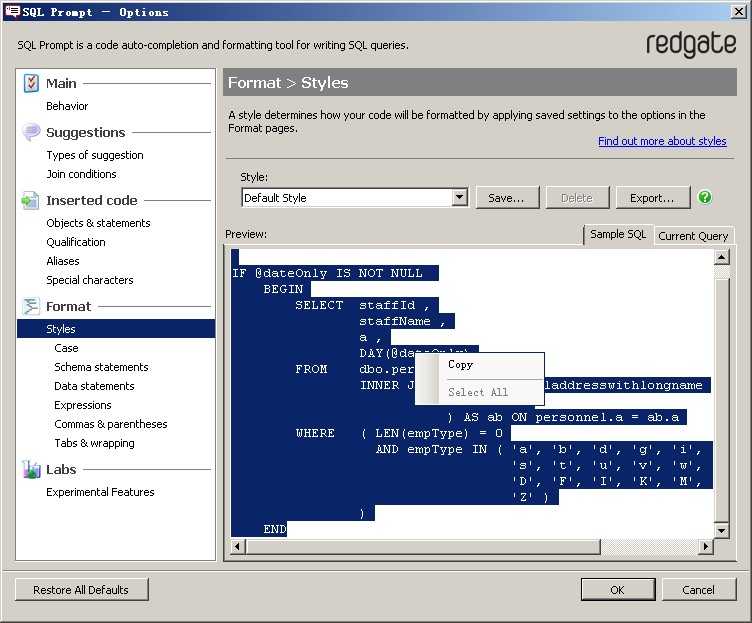The image size is (752, 623).
Task: Open the Qualification page
Action: tap(76, 242)
